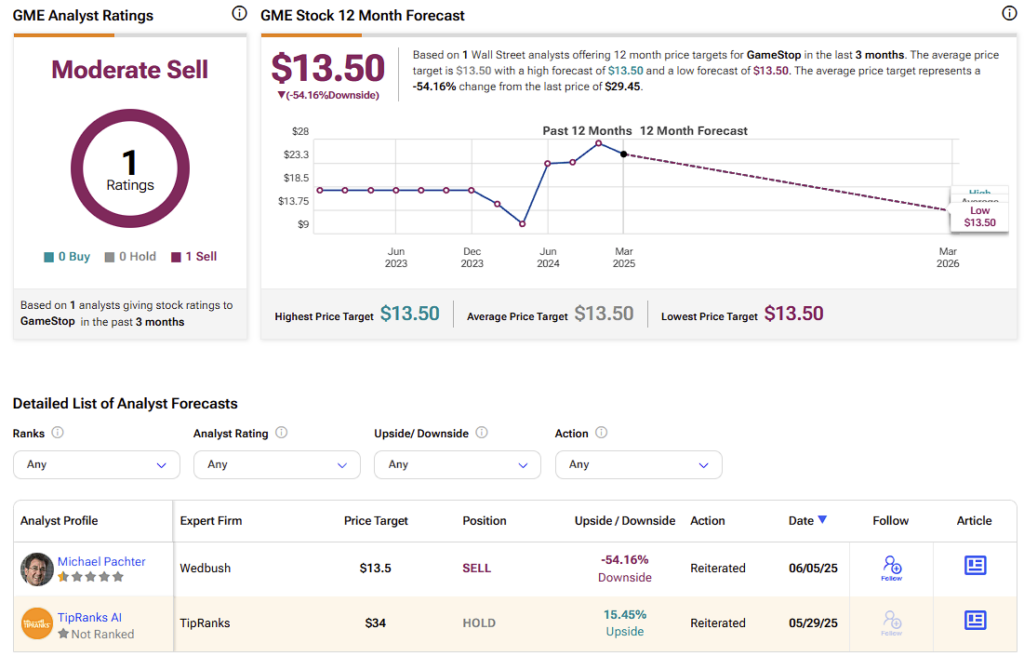
Task: Follow analyst Michael Pachter
Action: 891,567
